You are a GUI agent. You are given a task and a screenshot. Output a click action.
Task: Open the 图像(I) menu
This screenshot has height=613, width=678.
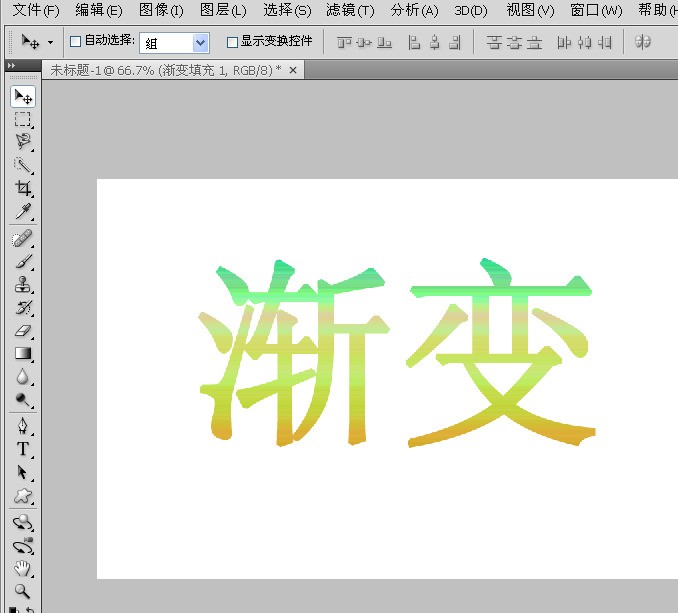tap(161, 10)
